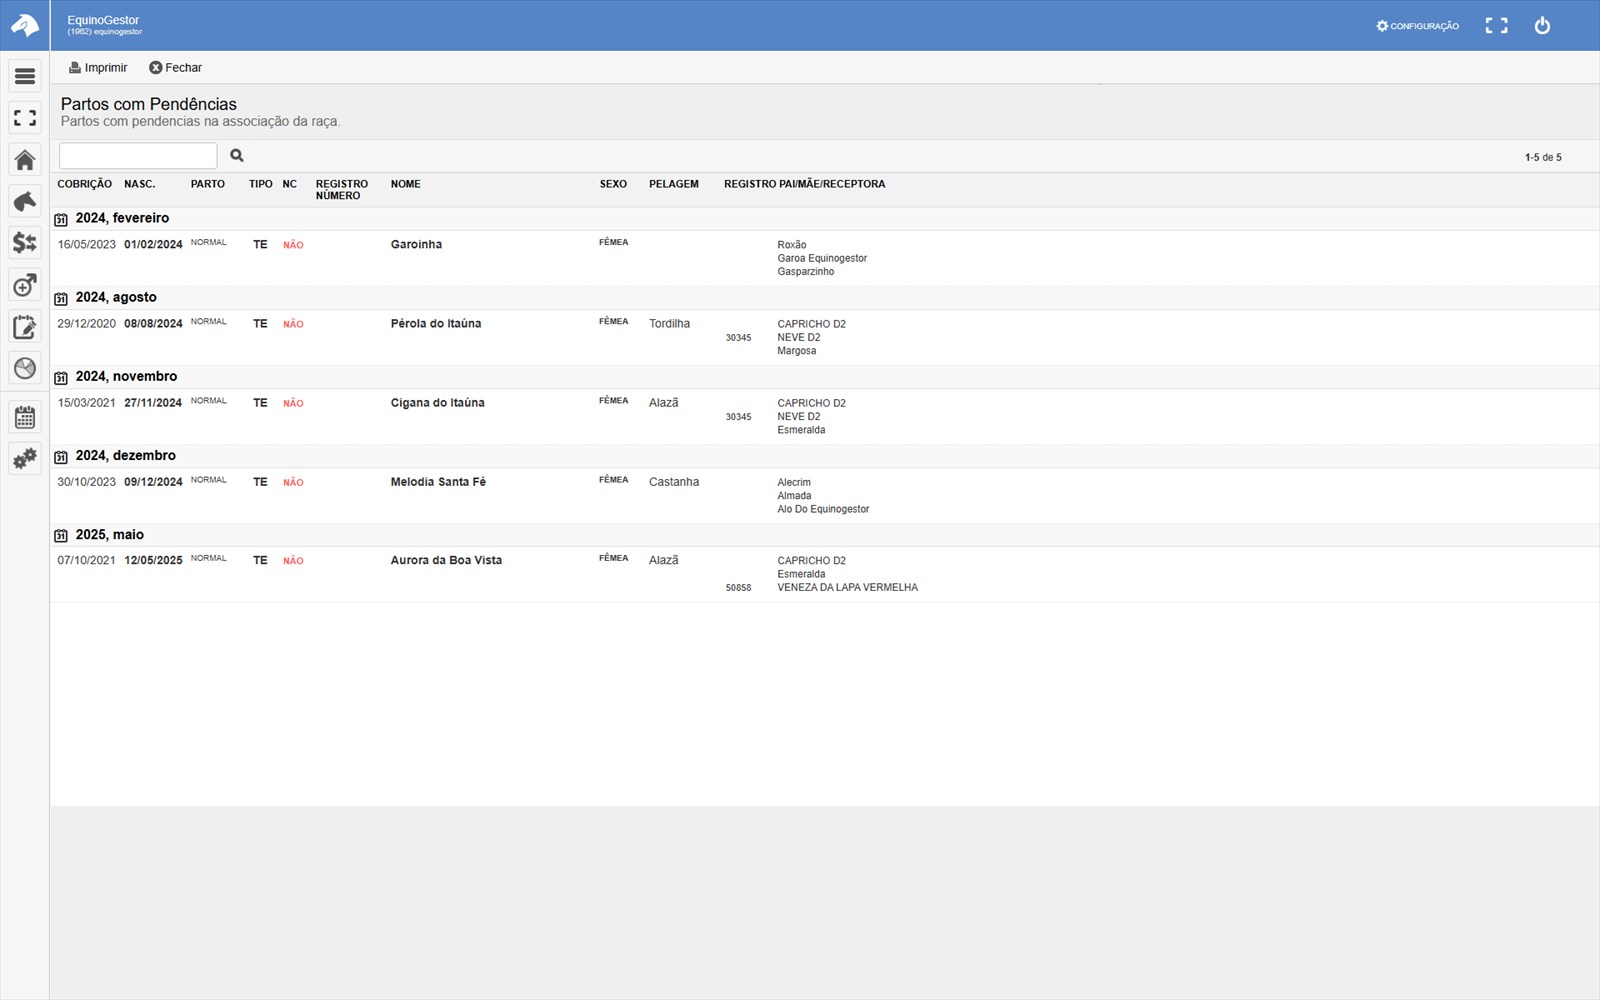Click into the search input field
The height and width of the screenshot is (1000, 1600).
click(138, 155)
